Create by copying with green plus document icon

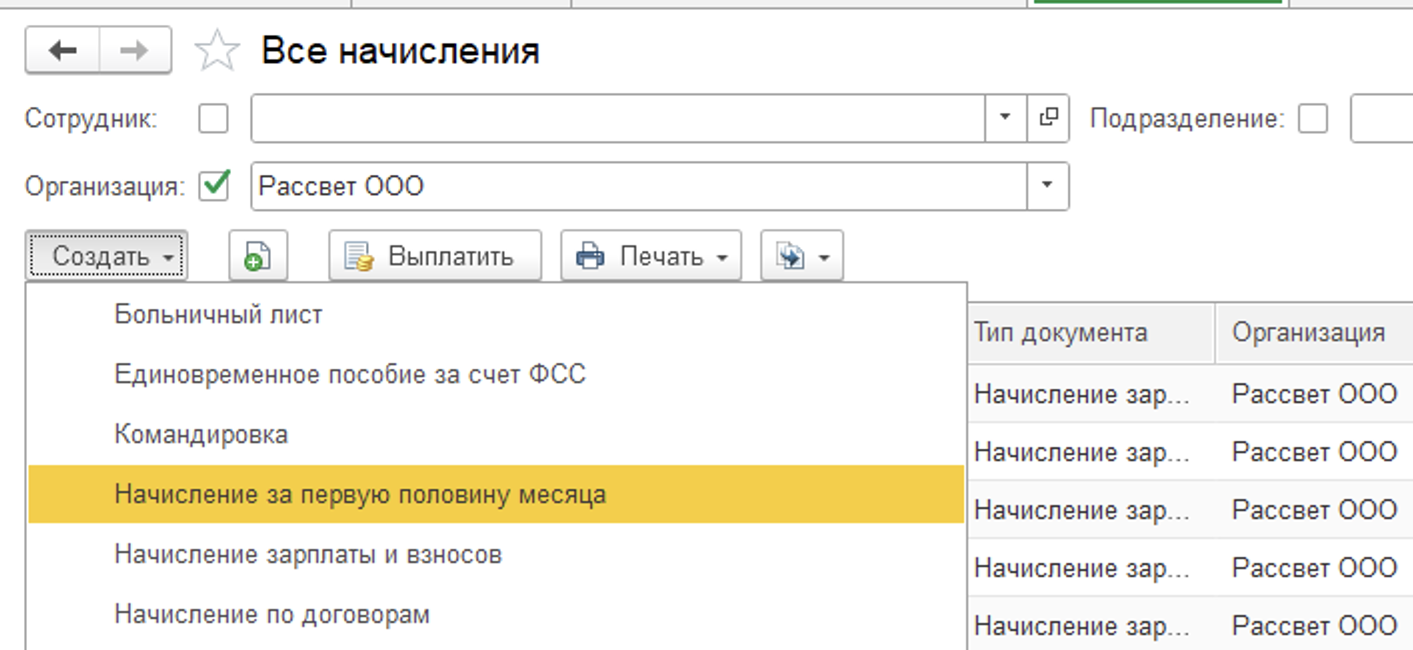258,256
